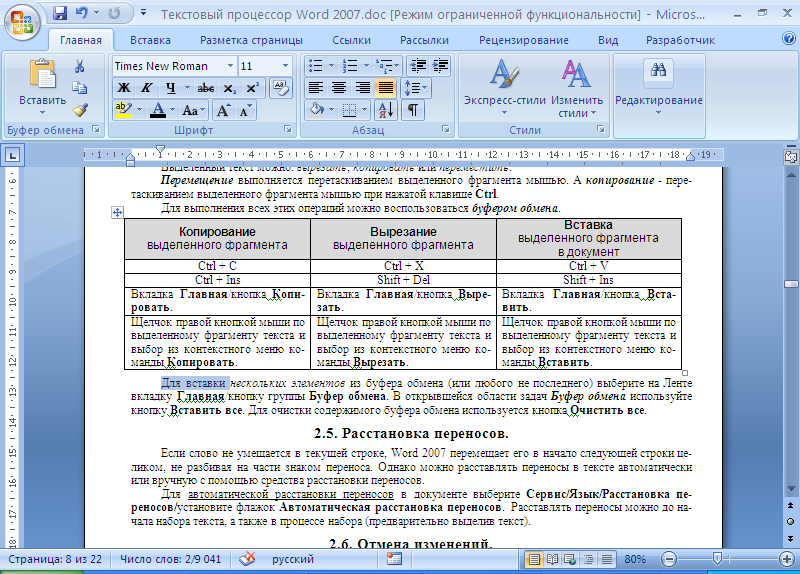Click the zoom slider handle

pos(717,559)
